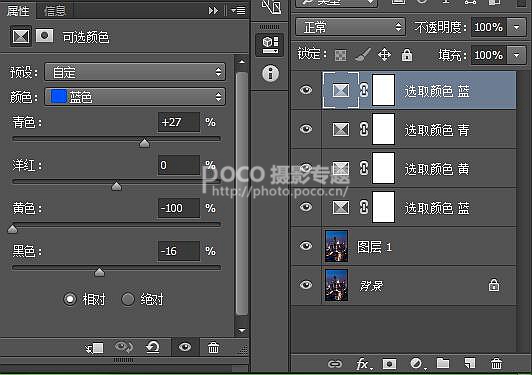Delete adjustment via Properties panel trash icon

[x=213, y=348]
